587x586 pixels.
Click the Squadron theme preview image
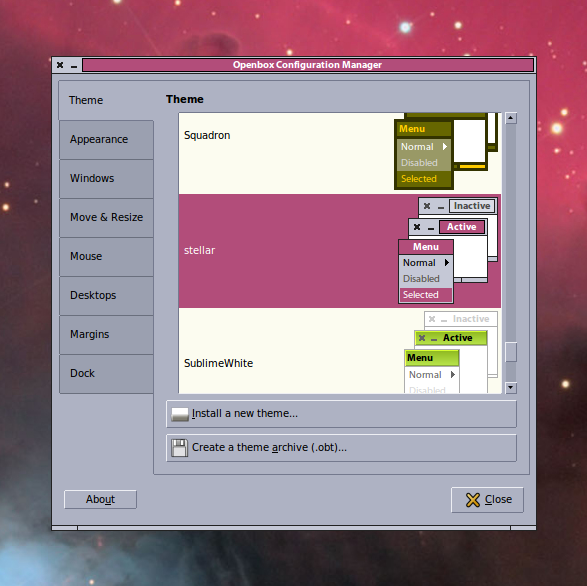[446, 151]
